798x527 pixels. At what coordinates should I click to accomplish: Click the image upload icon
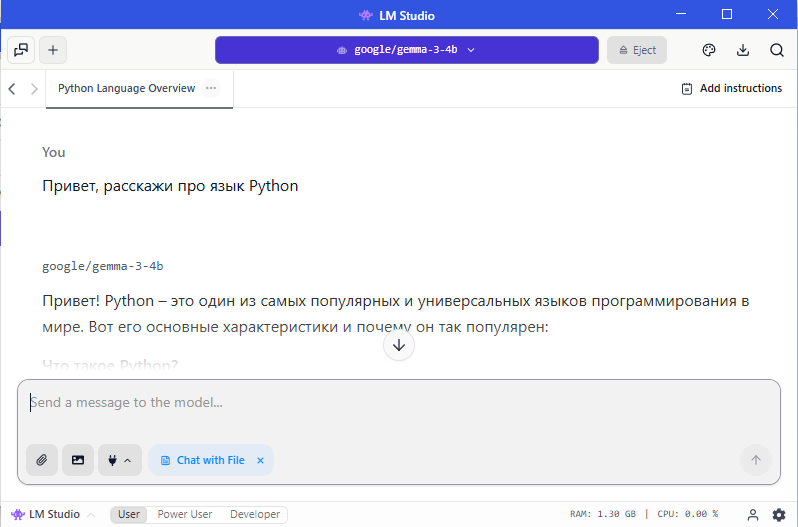[77, 460]
